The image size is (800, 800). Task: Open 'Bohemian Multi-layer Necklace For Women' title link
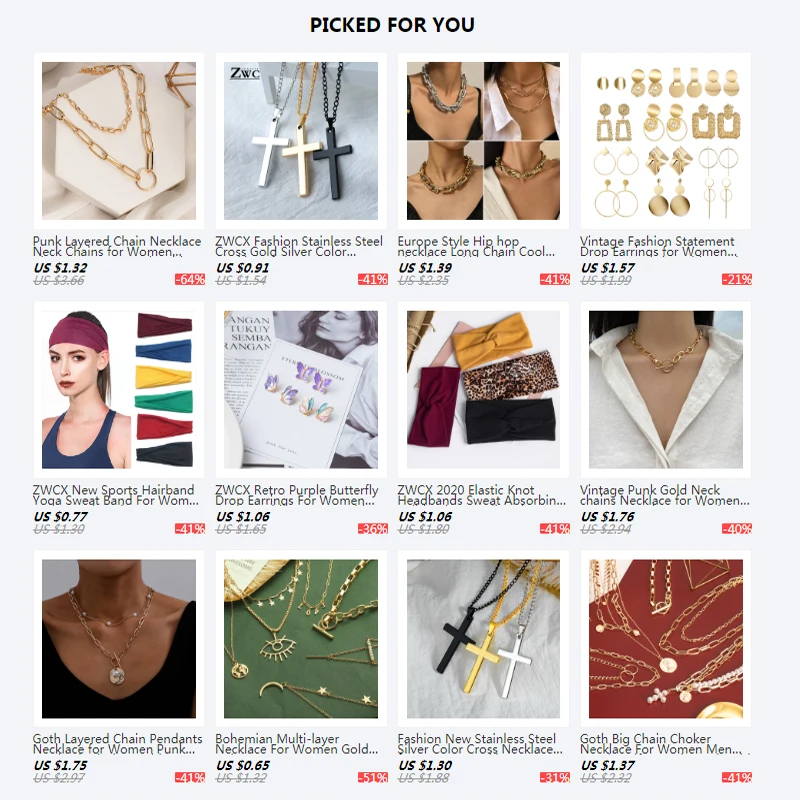296,744
